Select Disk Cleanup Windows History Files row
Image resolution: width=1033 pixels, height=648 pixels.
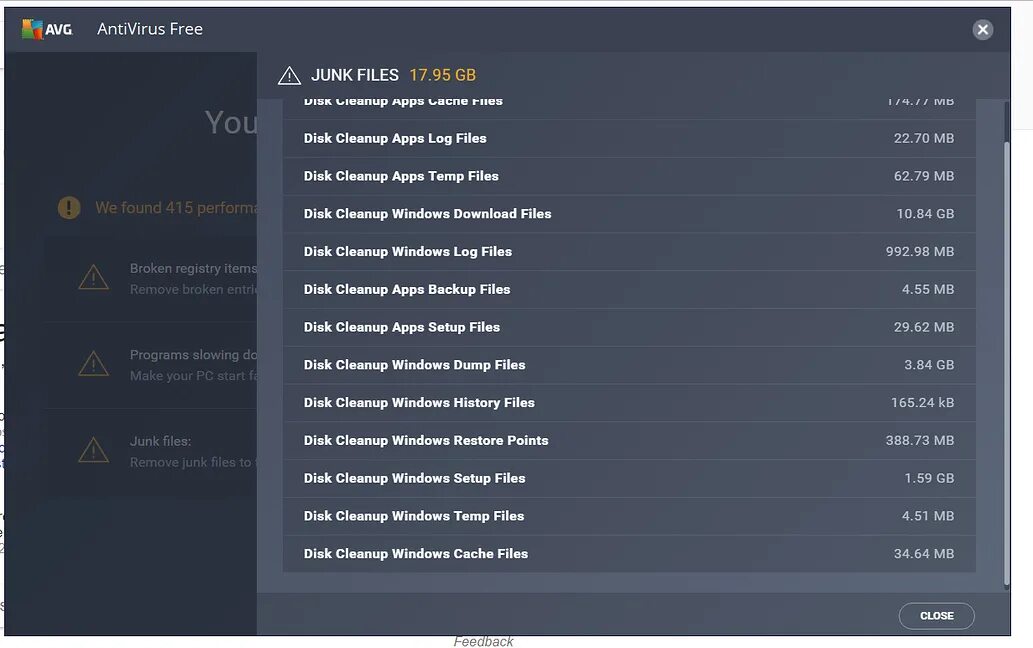(x=629, y=402)
